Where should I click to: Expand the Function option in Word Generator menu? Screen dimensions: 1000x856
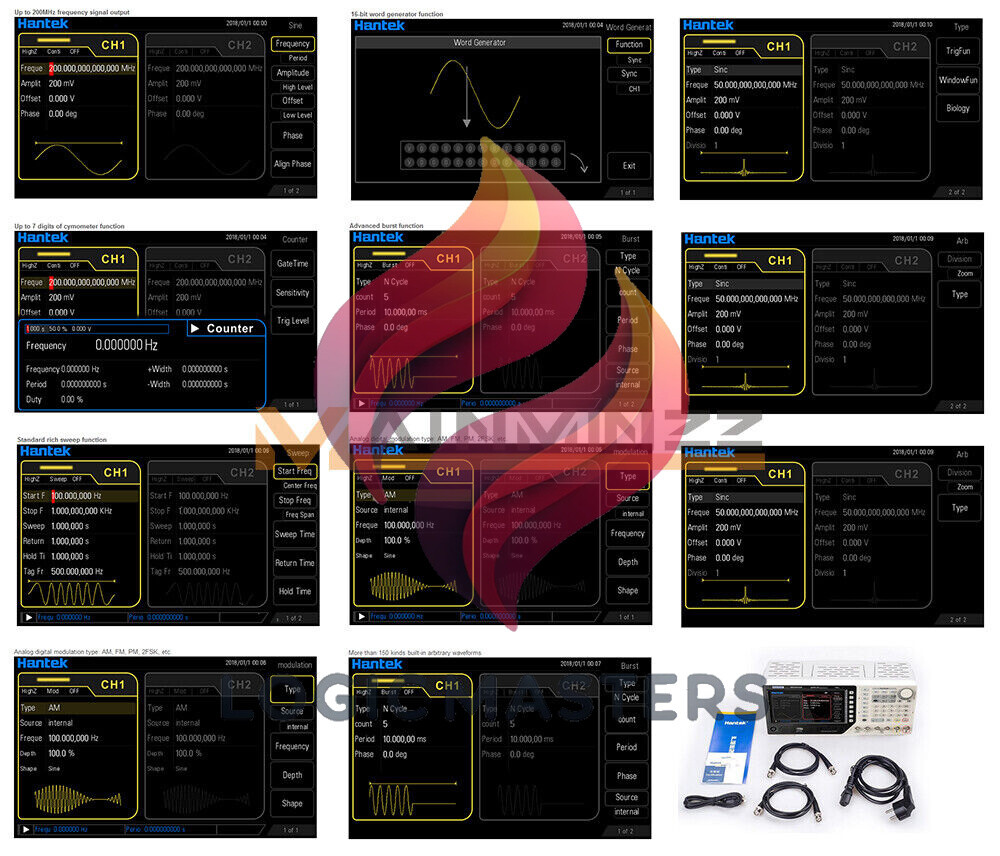coord(629,44)
